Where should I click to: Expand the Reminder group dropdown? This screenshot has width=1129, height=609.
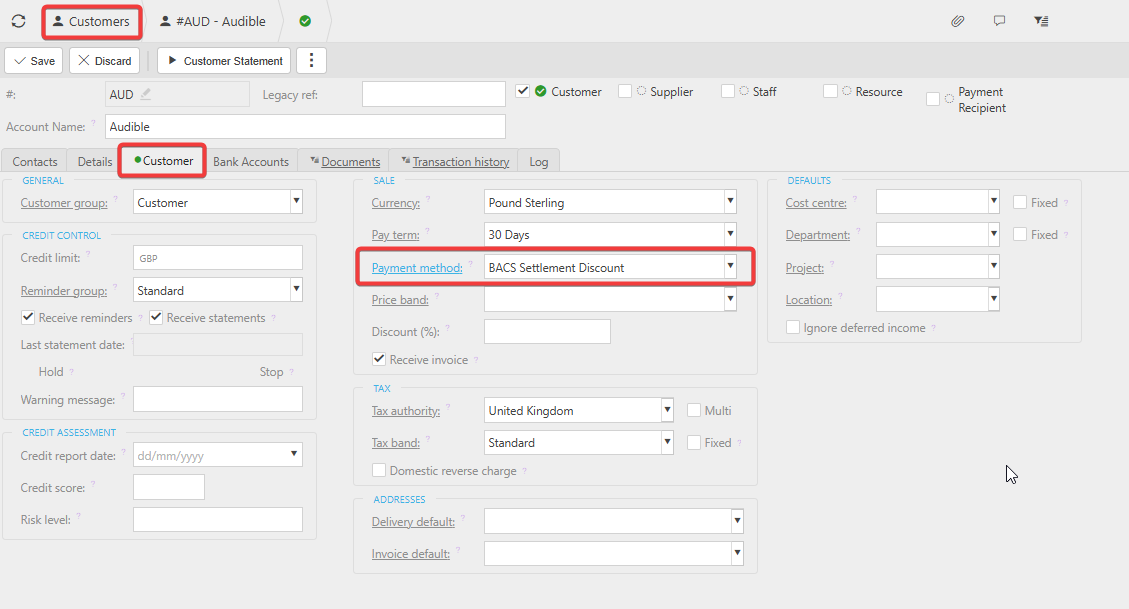pos(296,290)
